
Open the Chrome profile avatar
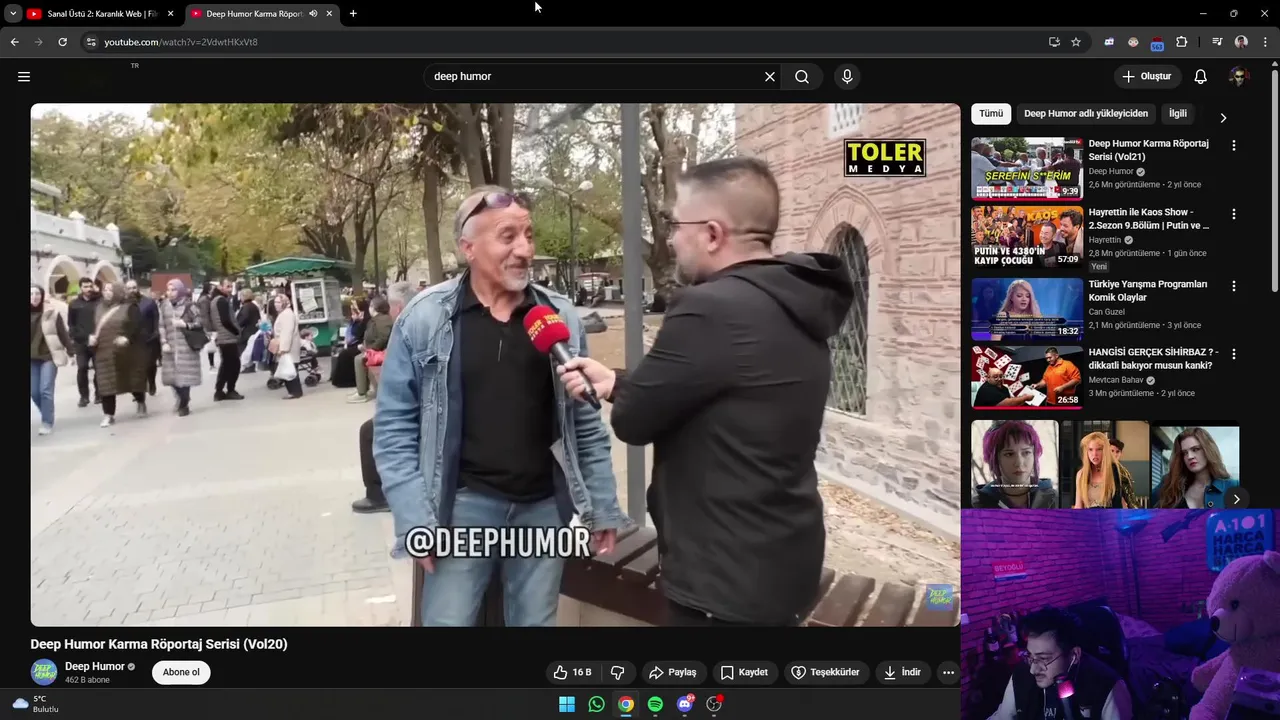click(x=1241, y=42)
